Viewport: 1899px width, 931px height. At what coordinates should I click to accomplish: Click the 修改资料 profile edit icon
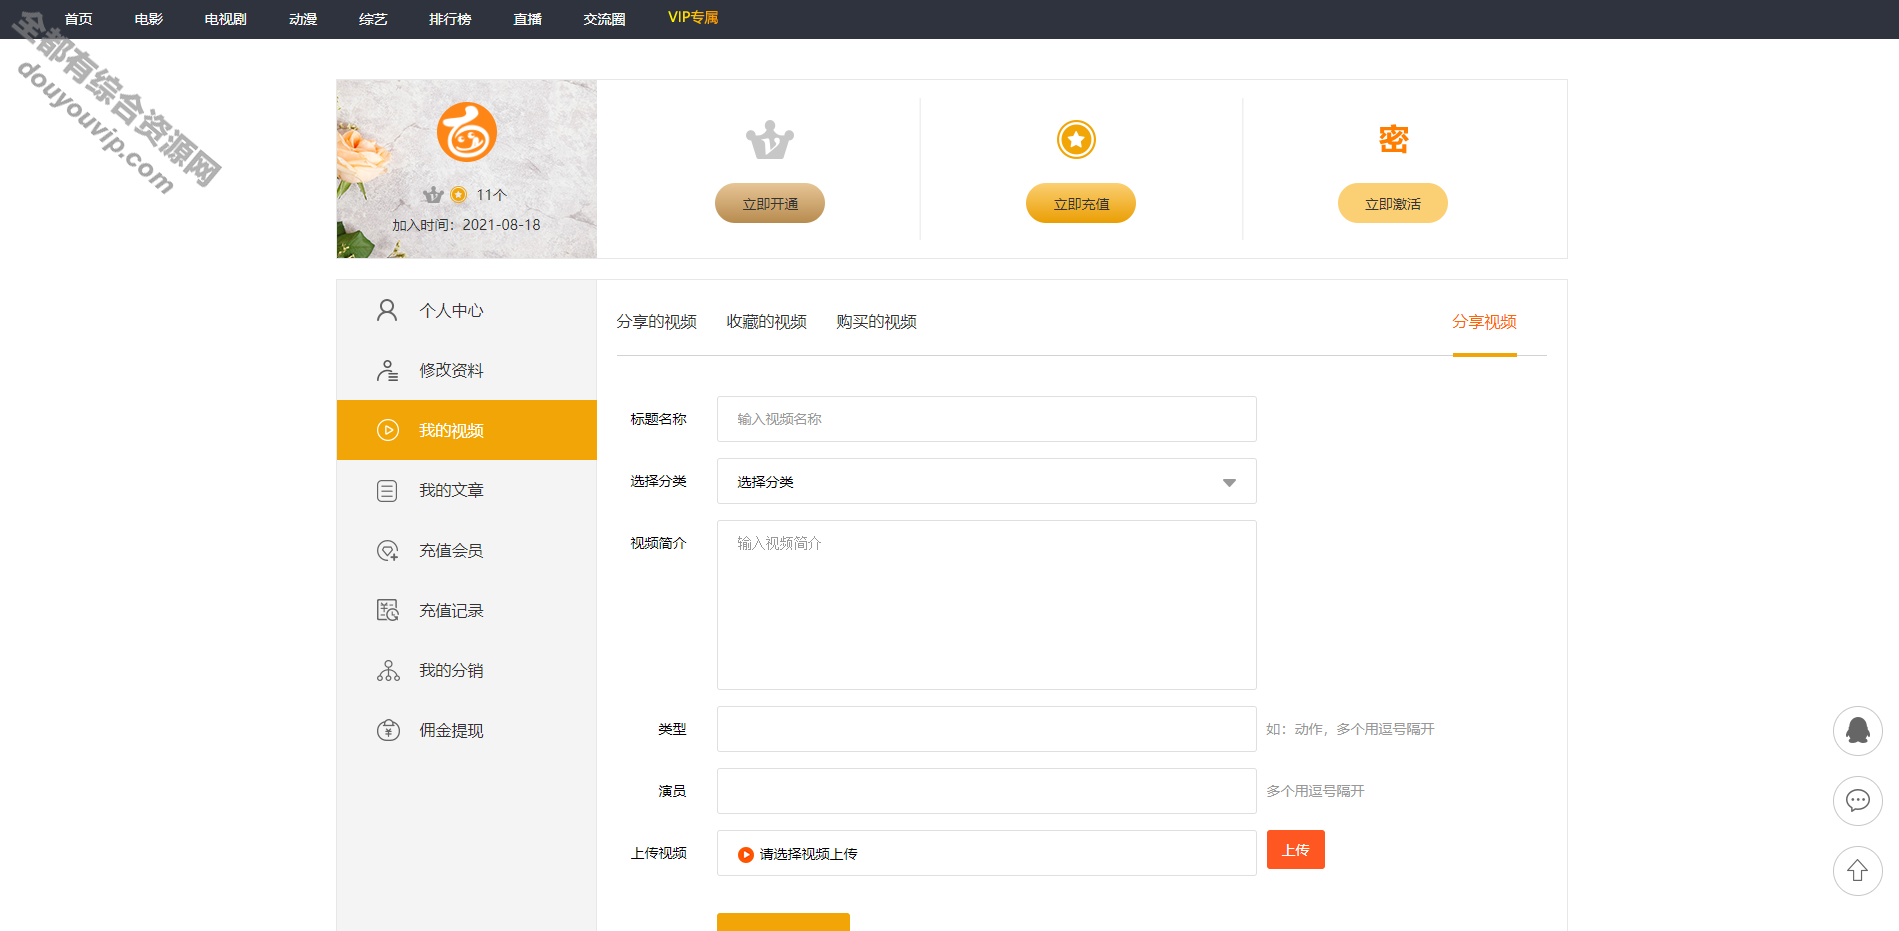click(387, 370)
